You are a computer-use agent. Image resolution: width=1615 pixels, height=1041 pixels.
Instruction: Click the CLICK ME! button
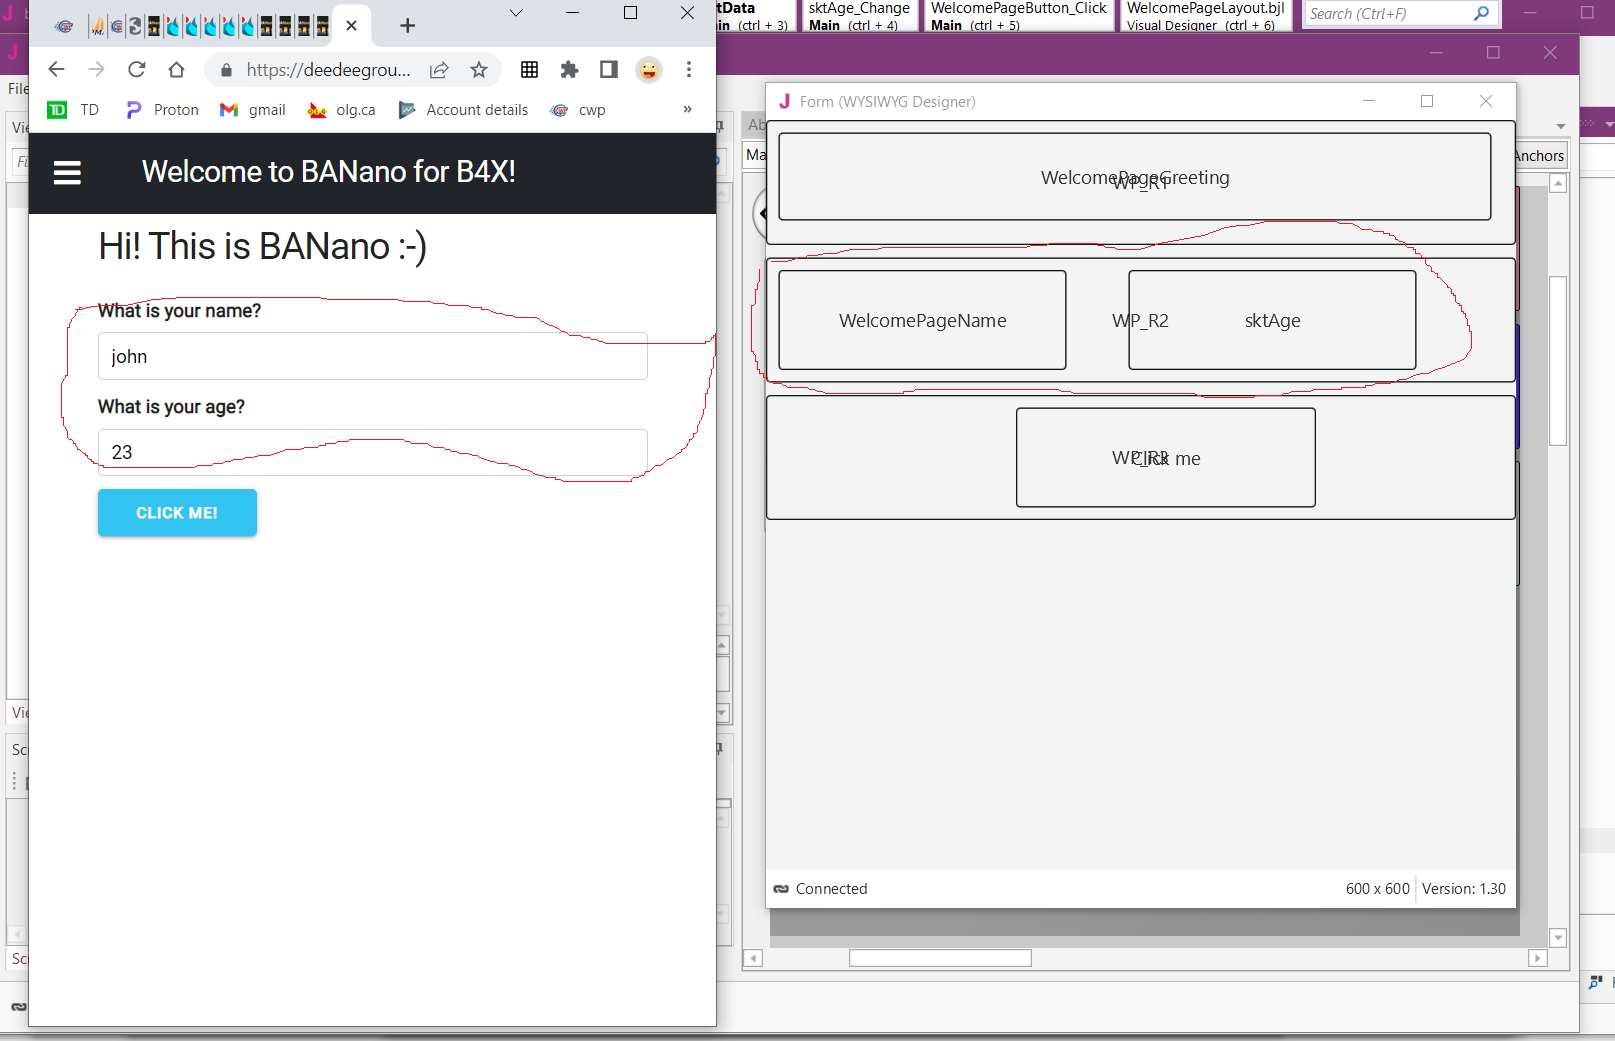click(177, 513)
